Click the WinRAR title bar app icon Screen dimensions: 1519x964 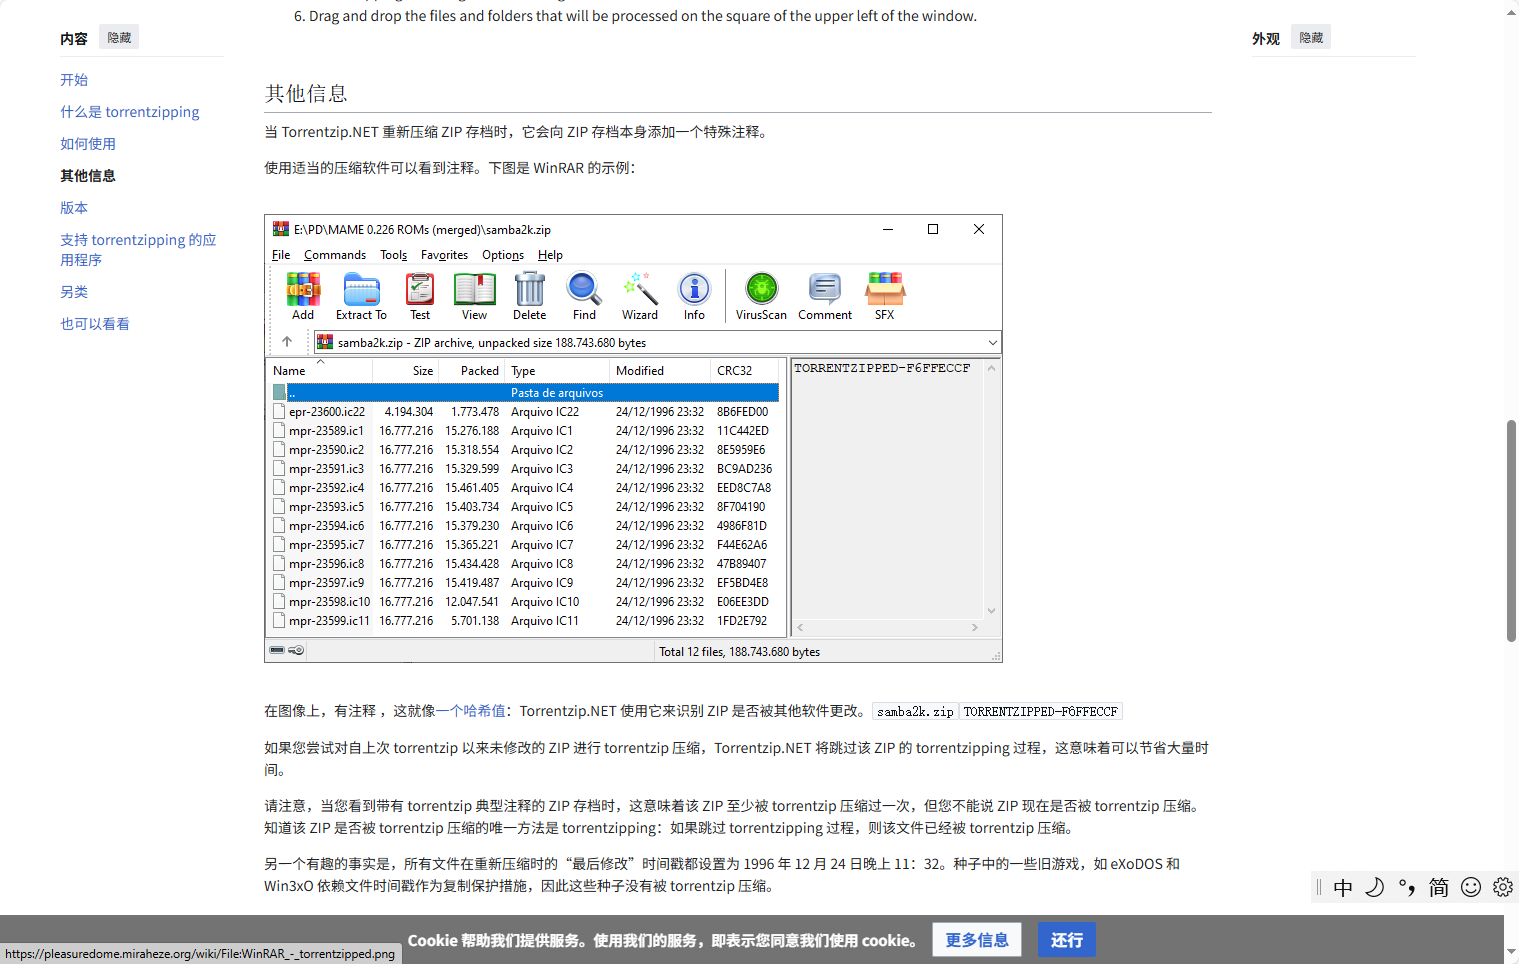pyautogui.click(x=281, y=229)
